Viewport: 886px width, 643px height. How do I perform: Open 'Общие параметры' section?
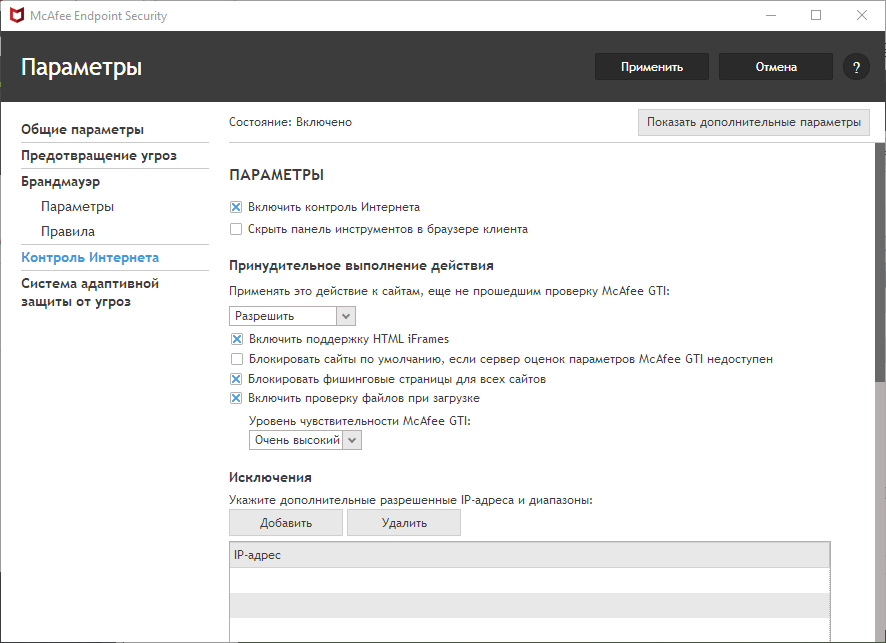[x=82, y=129]
